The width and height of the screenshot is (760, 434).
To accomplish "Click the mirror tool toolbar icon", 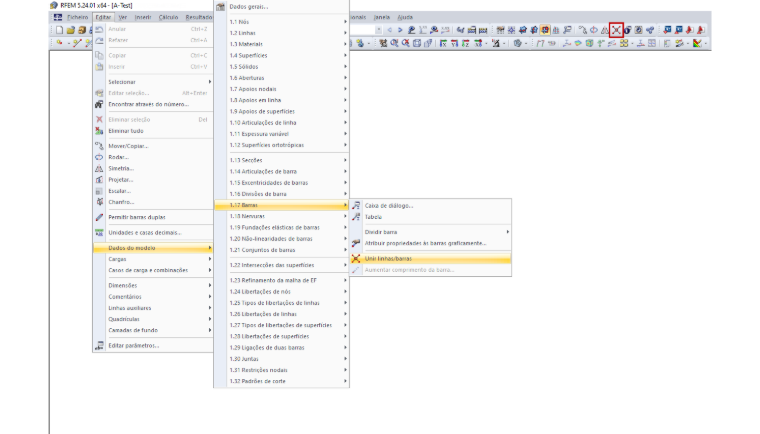I will (x=604, y=30).
